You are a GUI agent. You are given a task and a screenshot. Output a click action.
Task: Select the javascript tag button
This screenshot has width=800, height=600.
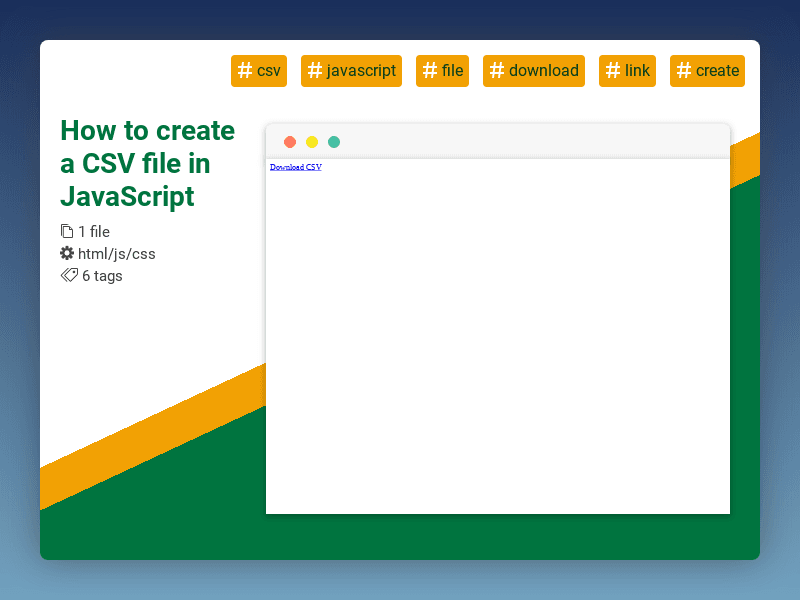[x=351, y=71]
